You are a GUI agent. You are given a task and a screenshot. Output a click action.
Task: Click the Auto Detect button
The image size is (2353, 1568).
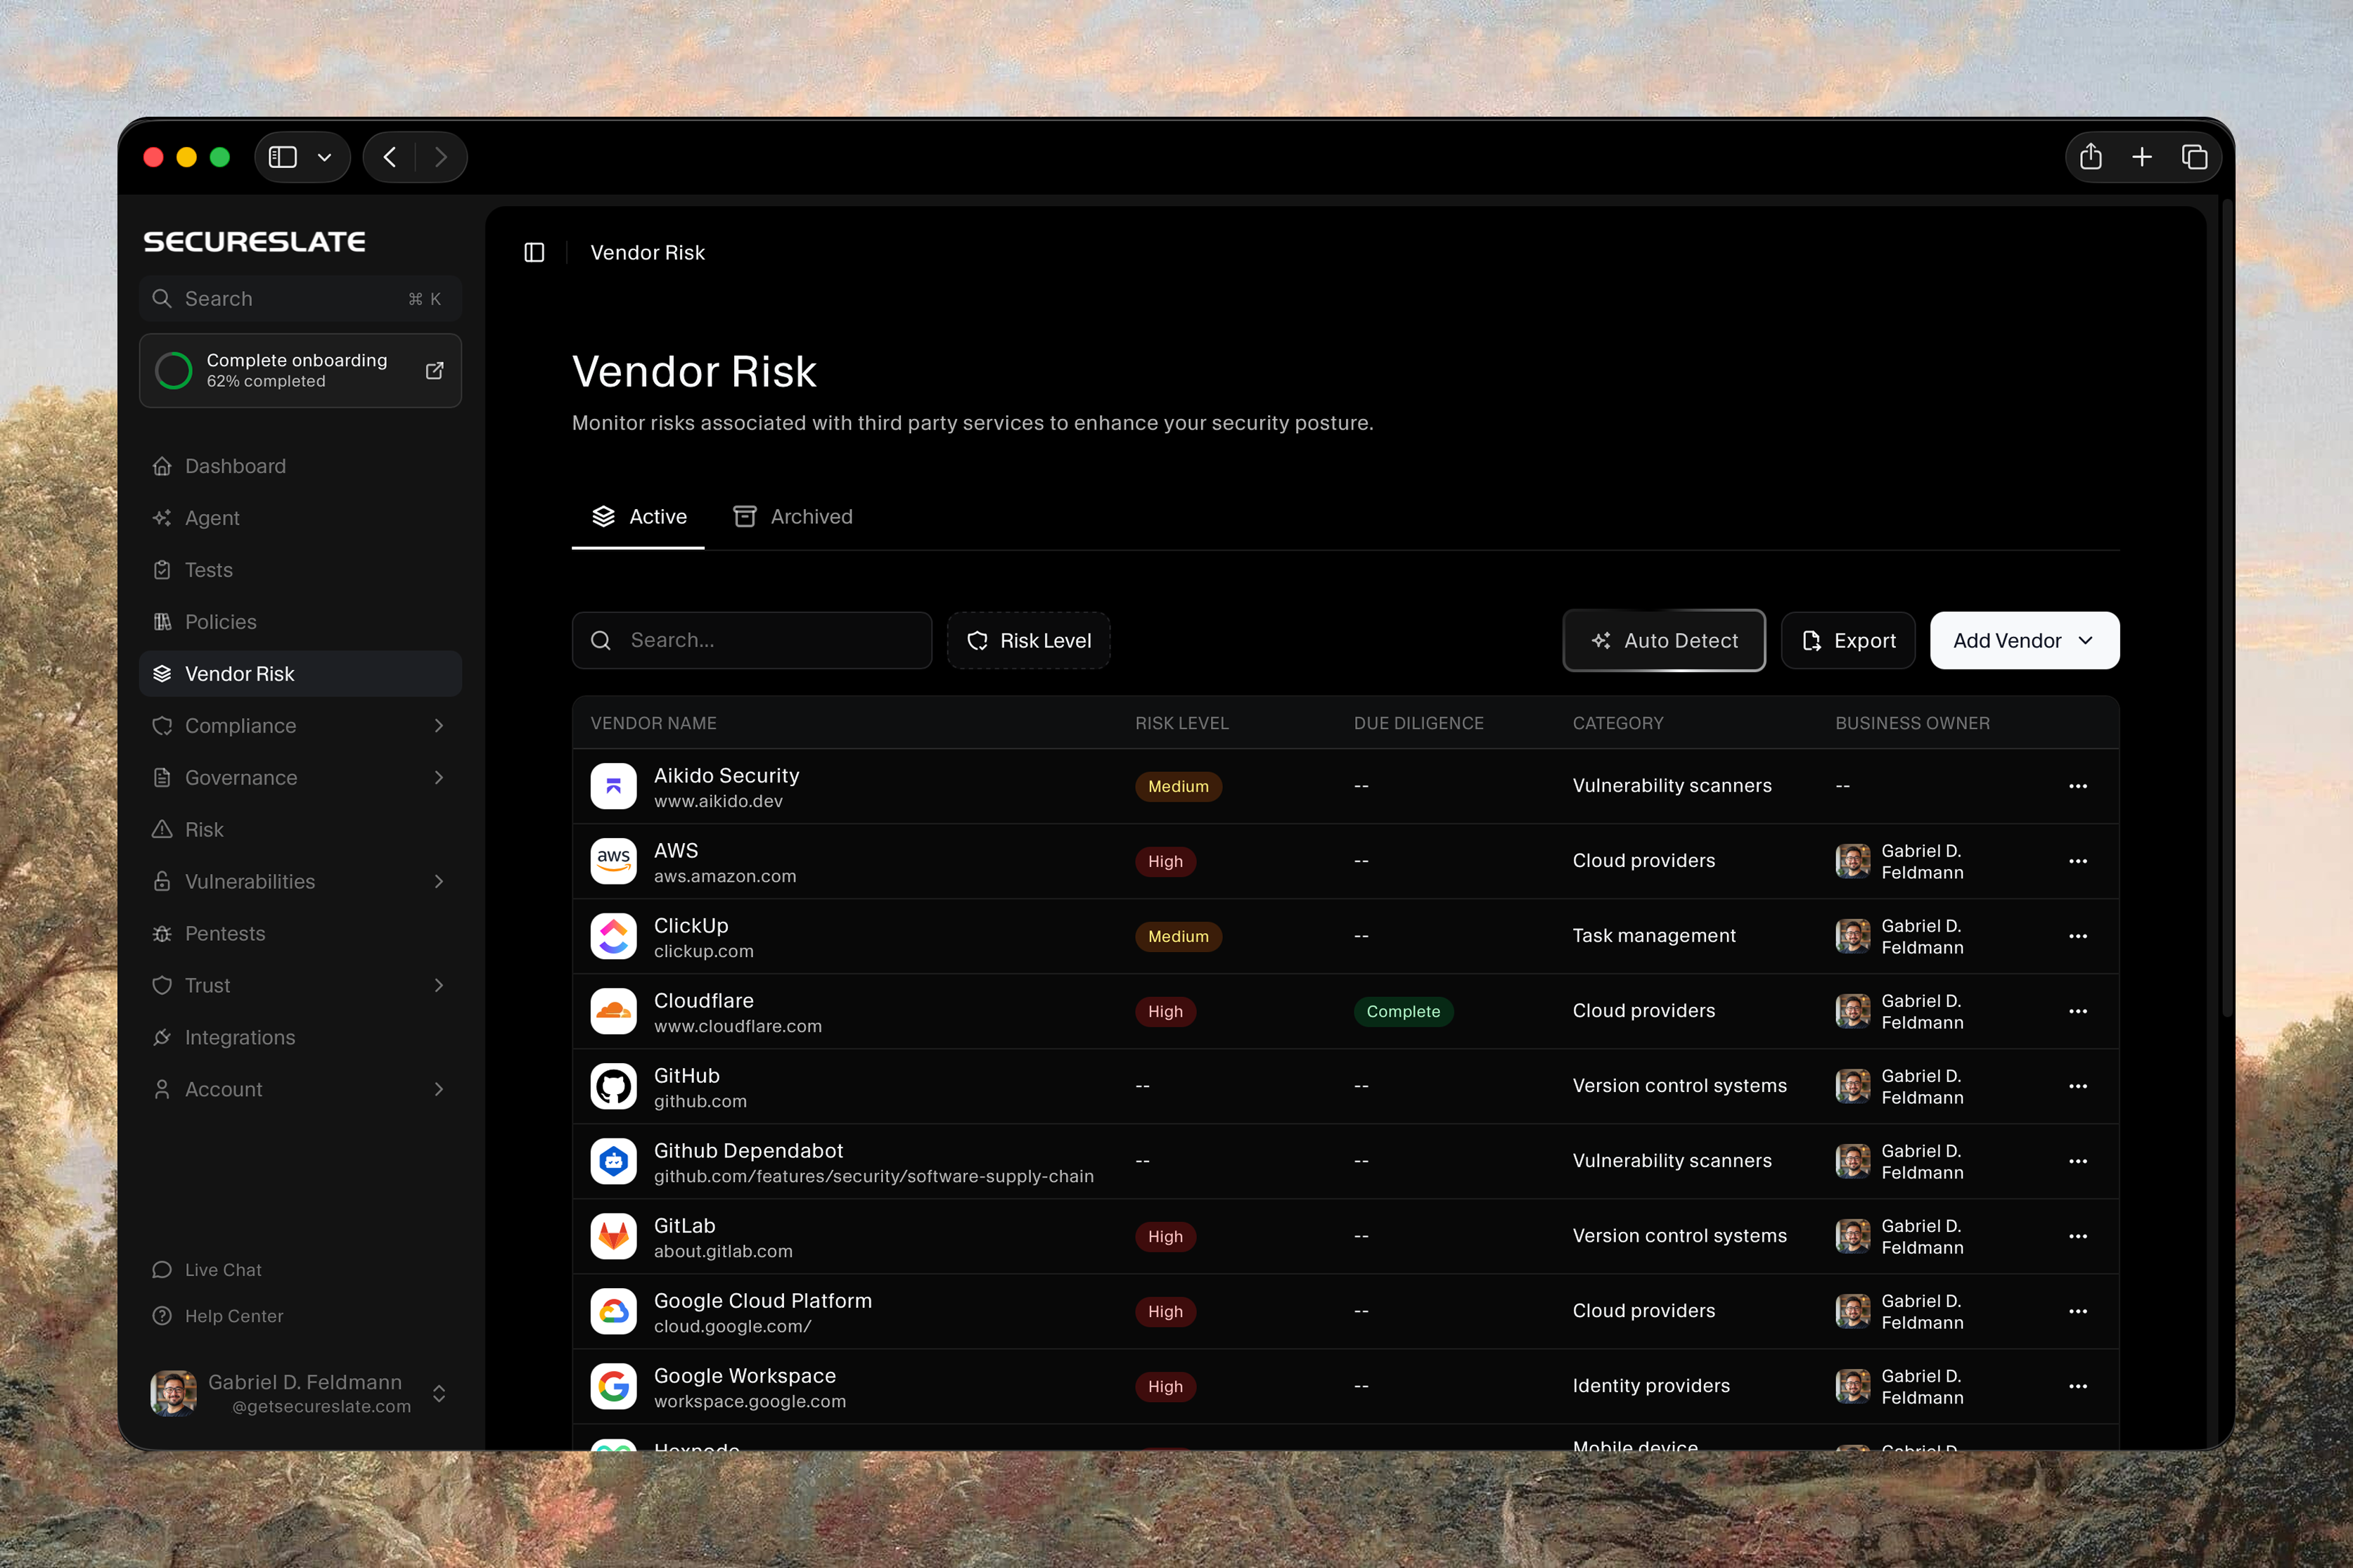coord(1664,640)
